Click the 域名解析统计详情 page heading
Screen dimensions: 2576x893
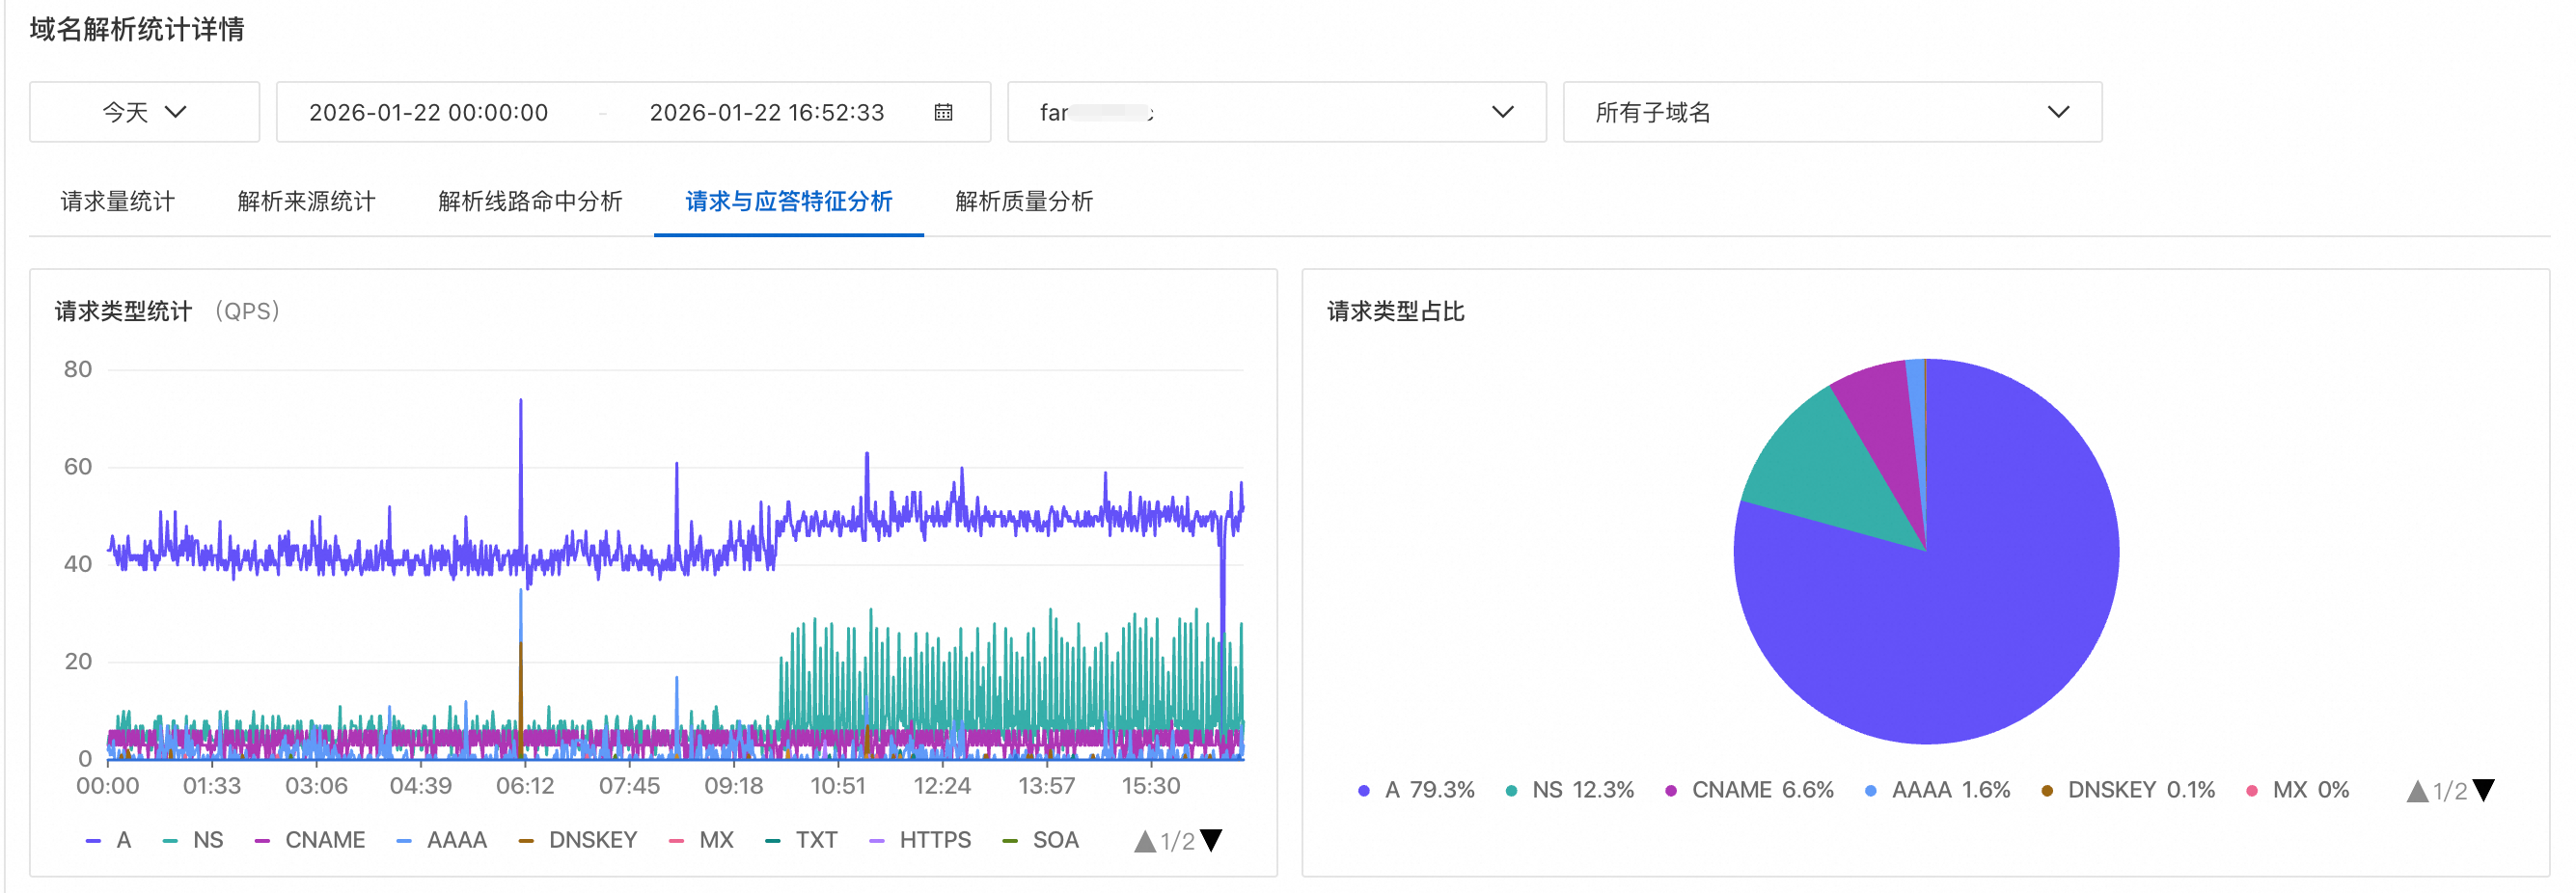point(137,29)
